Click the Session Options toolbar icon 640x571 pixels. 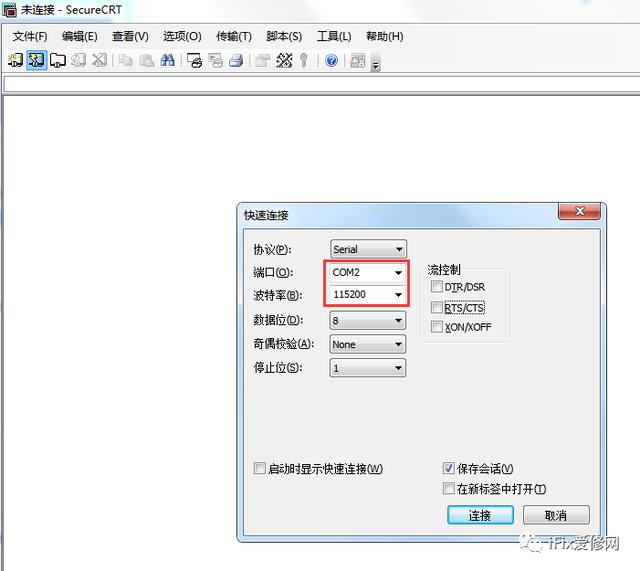tap(262, 60)
